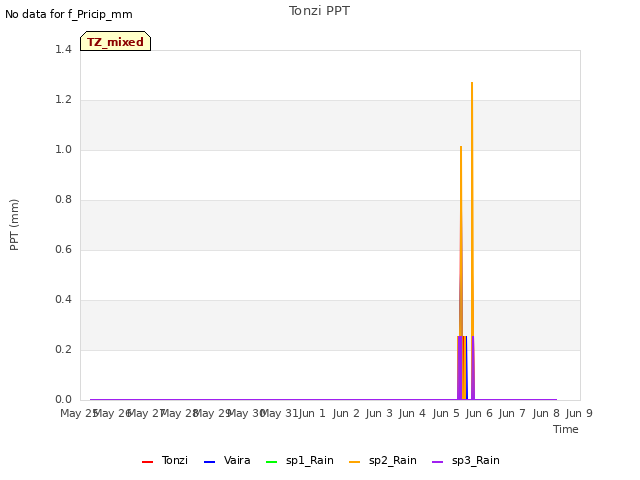
Task: Click the green sp1_Rain legend swatch
Action: click(x=271, y=462)
